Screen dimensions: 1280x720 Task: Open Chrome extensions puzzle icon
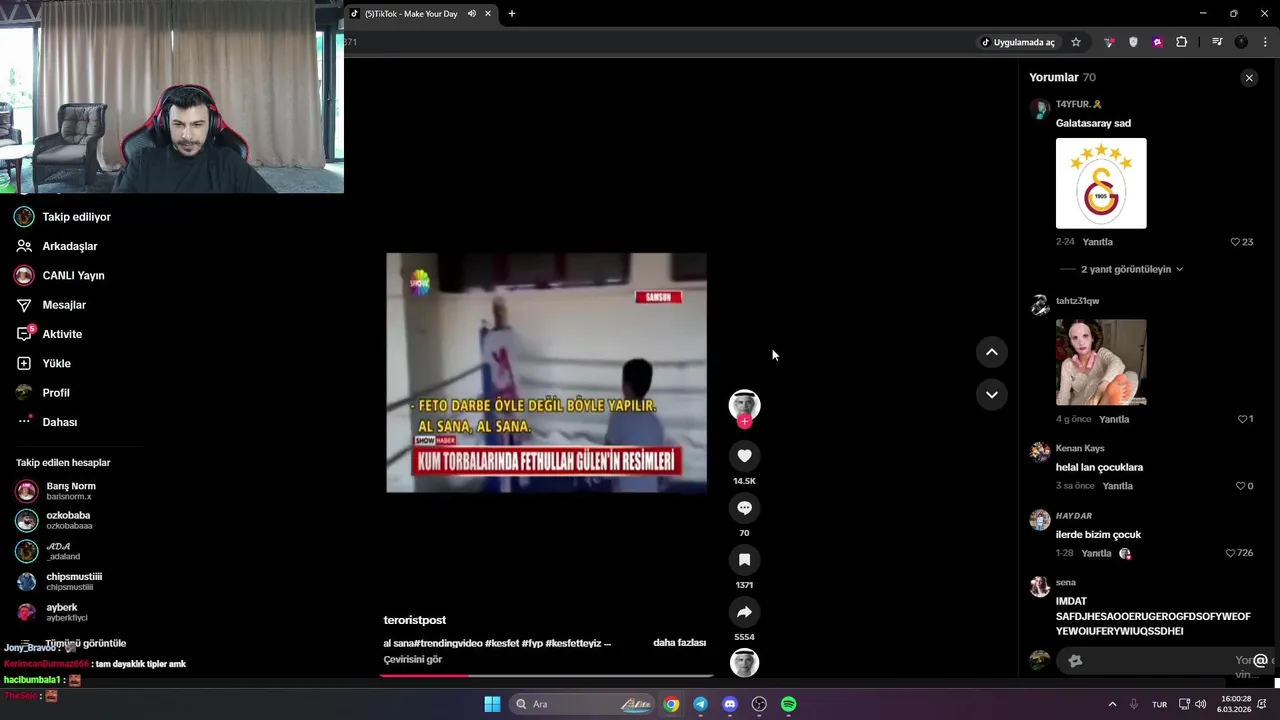[1181, 42]
